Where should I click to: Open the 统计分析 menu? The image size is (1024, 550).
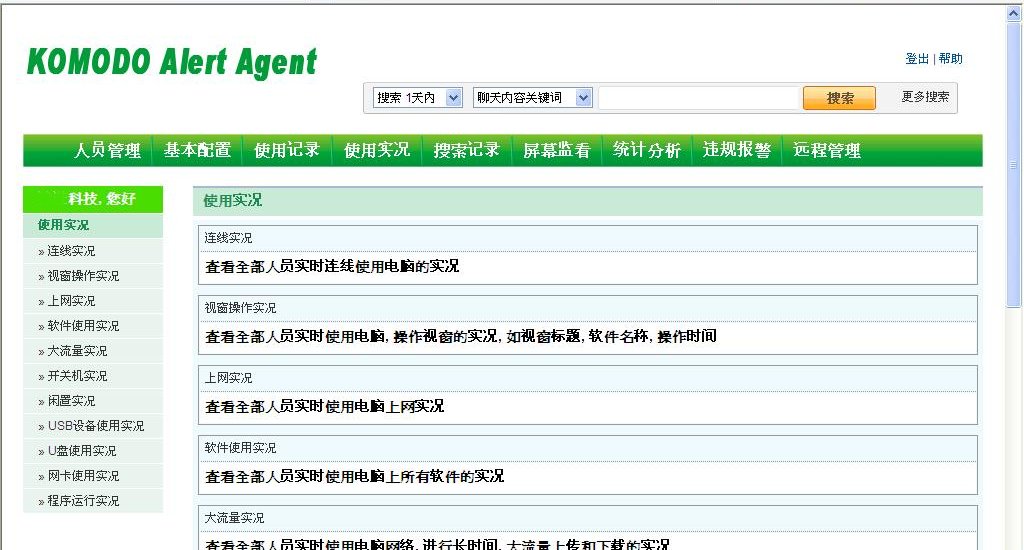(647, 150)
